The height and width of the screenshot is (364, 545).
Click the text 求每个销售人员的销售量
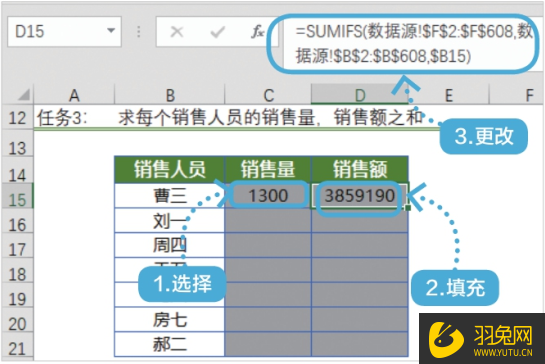216,118
